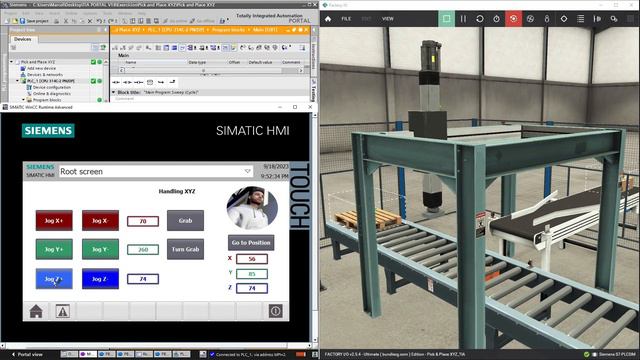Image resolution: width=640 pixels, height=360 pixels.
Task: Open Devices & networks tree item
Action: coord(45,75)
